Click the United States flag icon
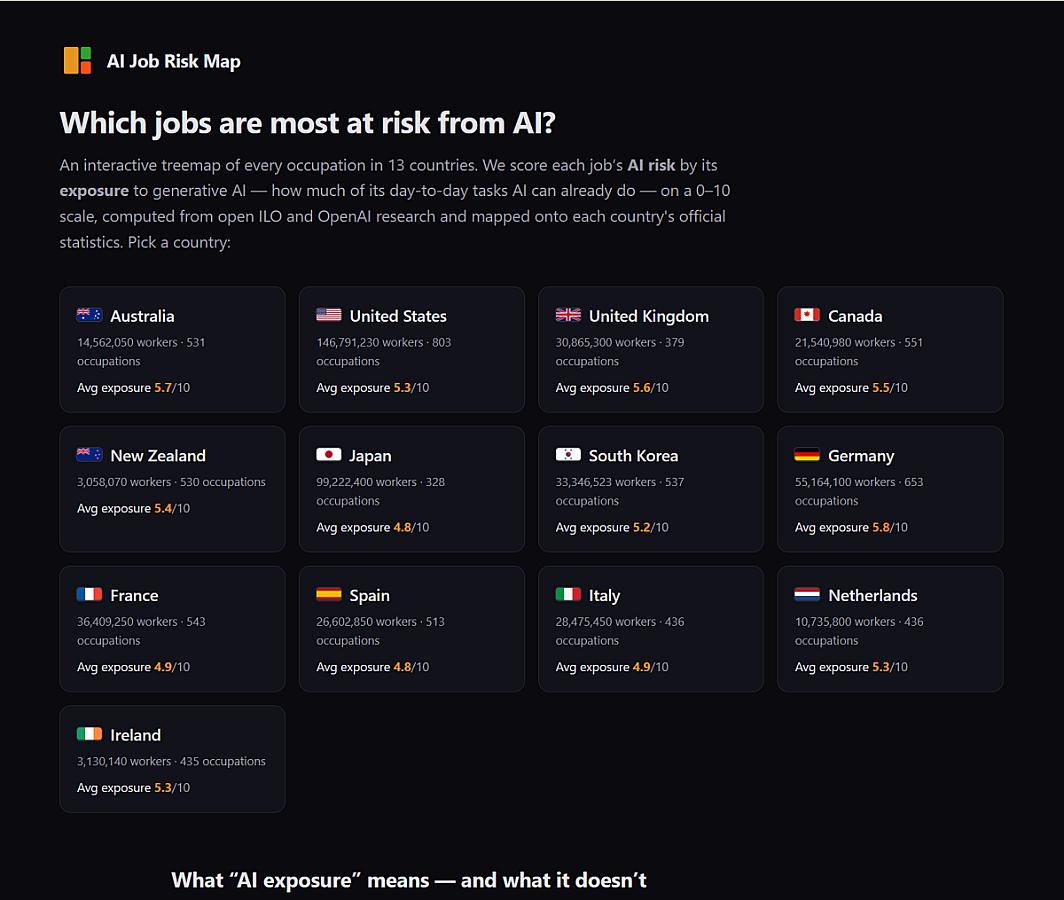The height and width of the screenshot is (900, 1064). [328, 315]
